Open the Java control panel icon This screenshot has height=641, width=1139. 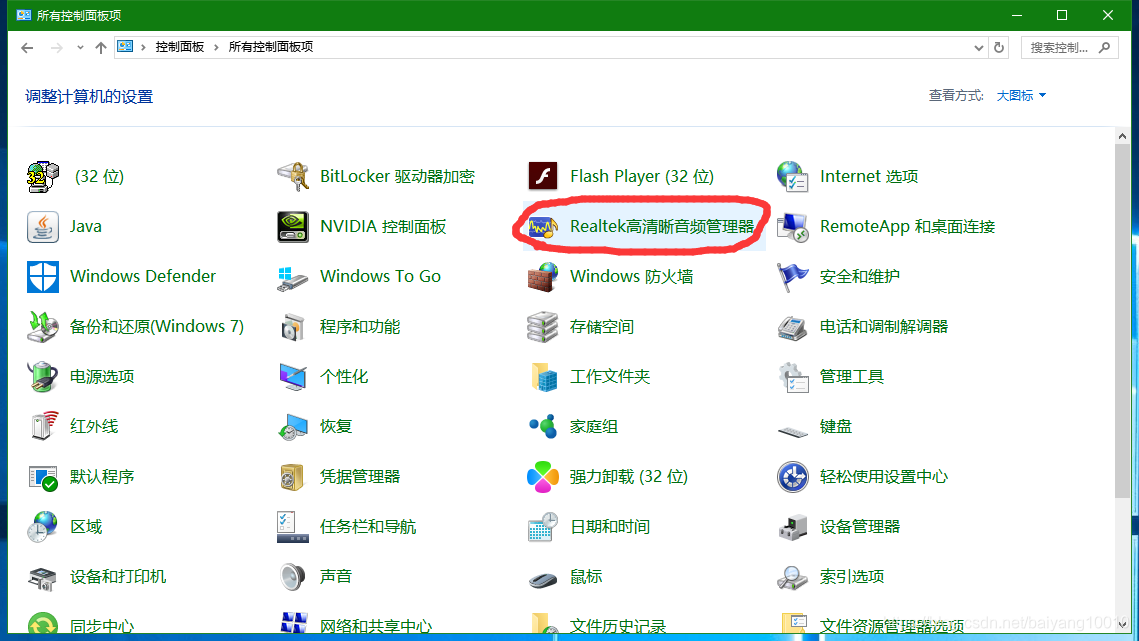pos(43,227)
